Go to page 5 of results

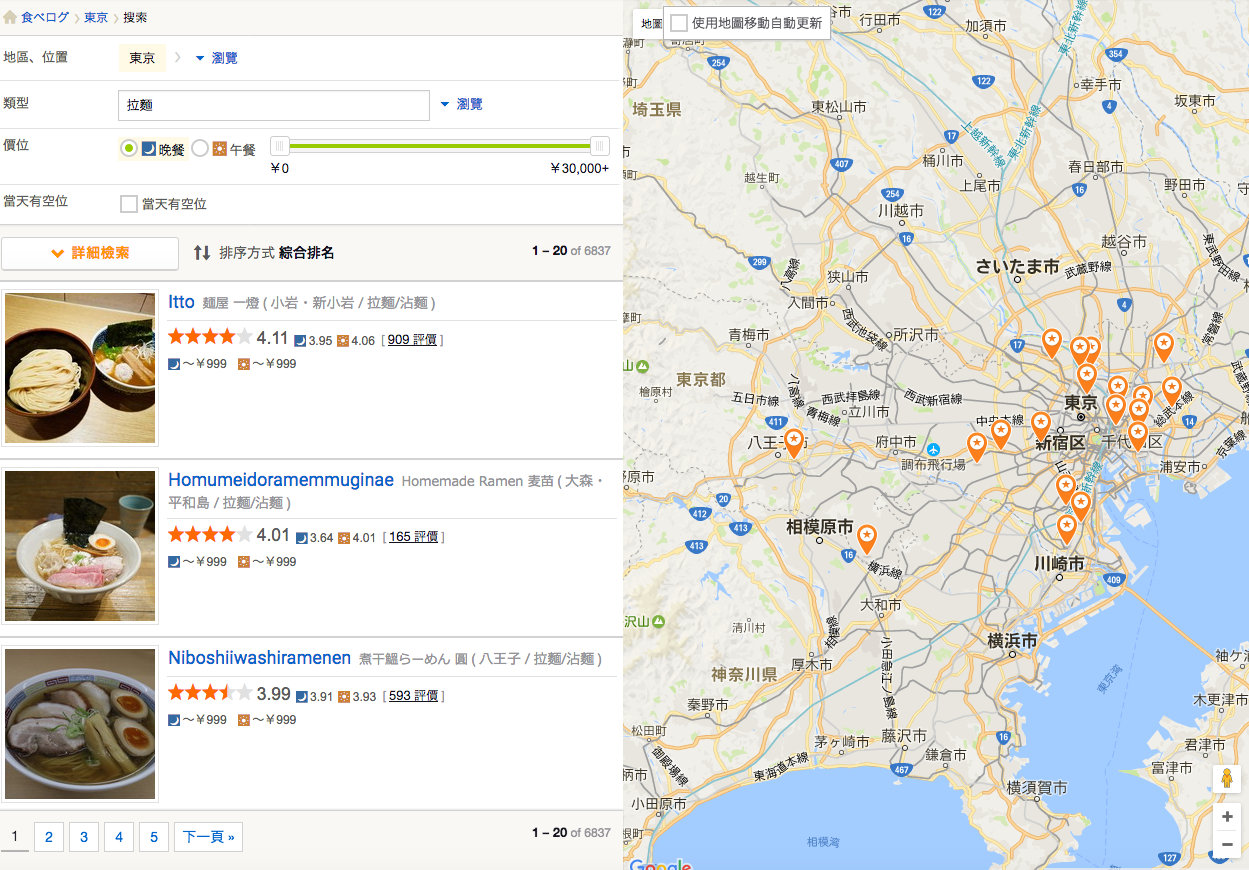[153, 837]
